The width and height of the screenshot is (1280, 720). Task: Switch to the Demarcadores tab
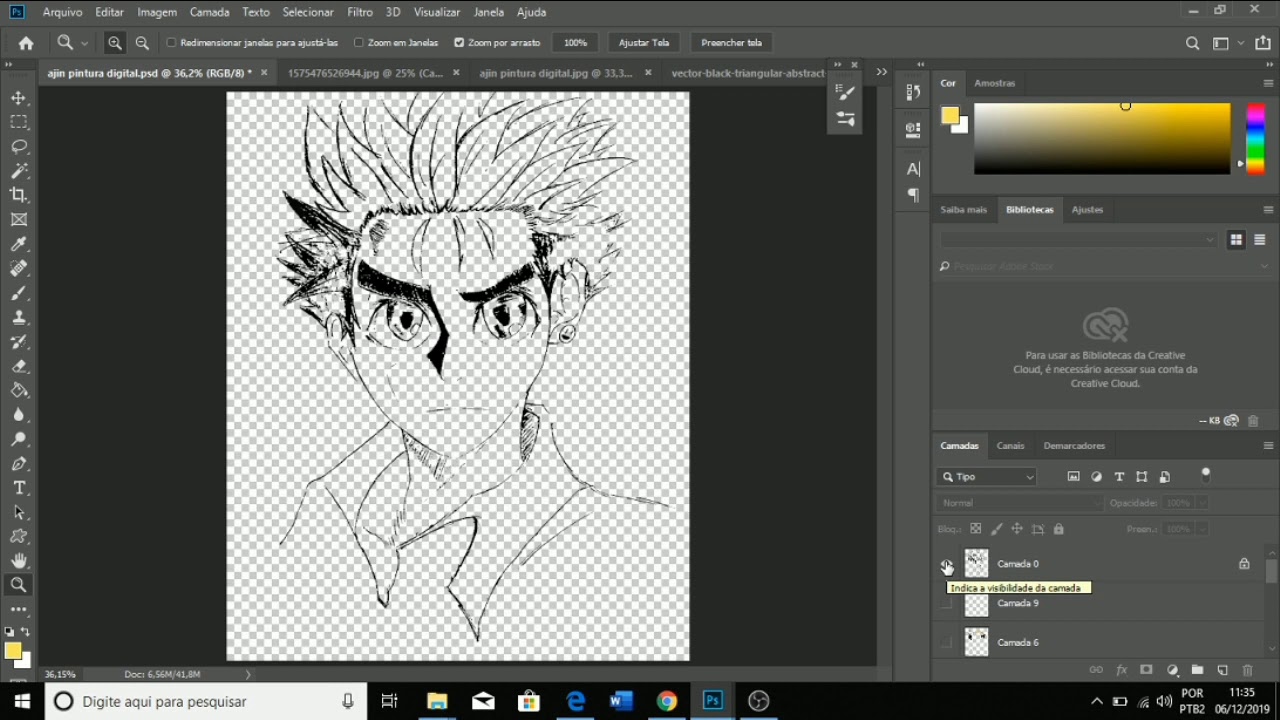pyautogui.click(x=1074, y=446)
